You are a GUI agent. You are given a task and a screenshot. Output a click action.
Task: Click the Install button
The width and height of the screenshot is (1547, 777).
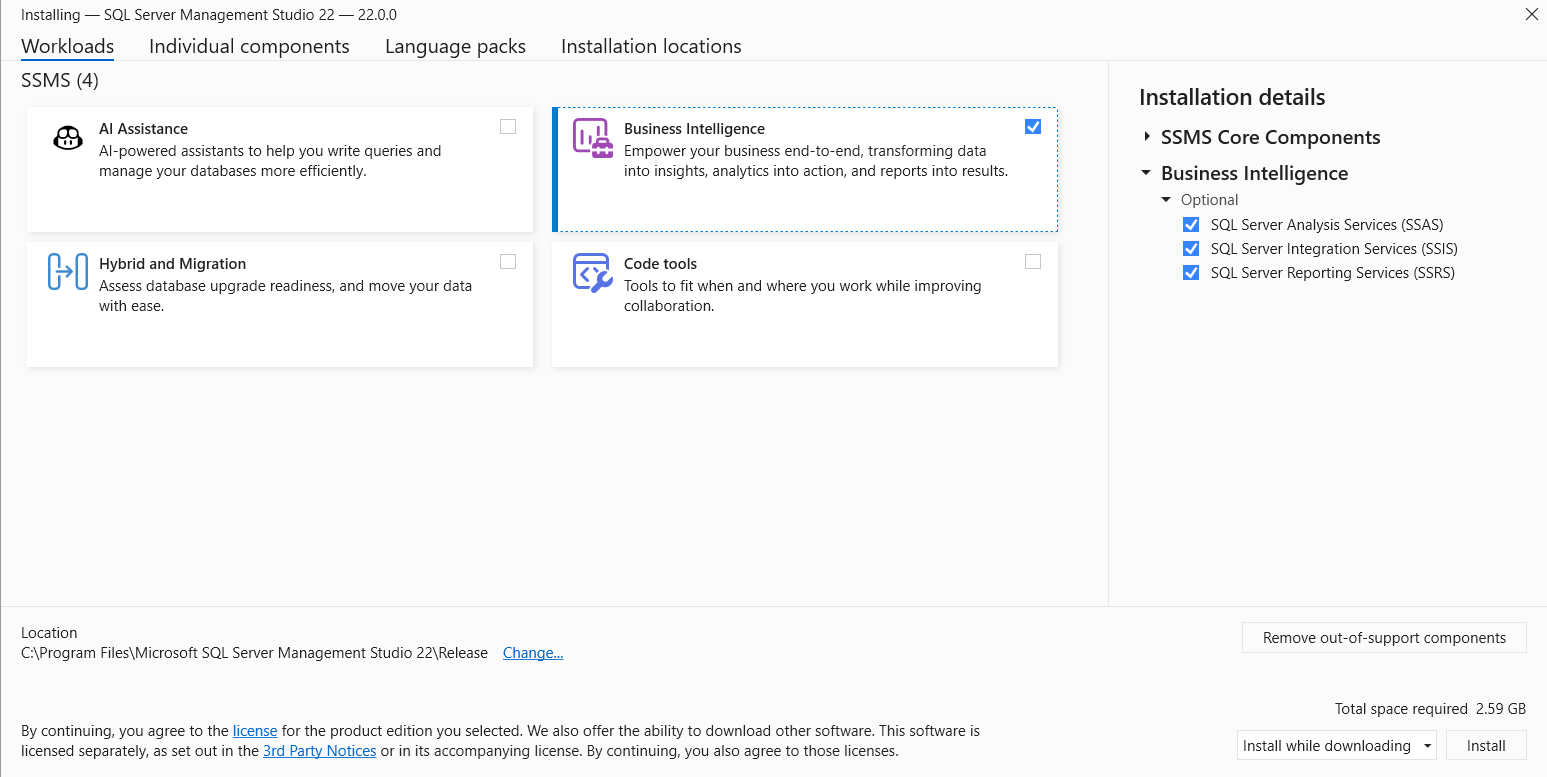pos(1487,745)
